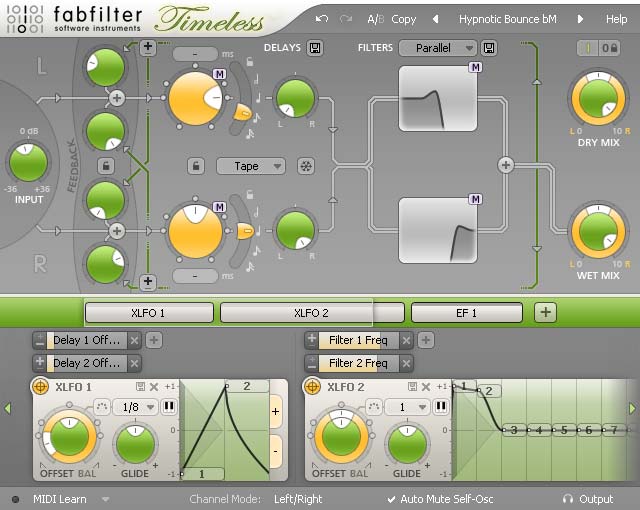The image size is (640, 510).
Task: Click the Delay 1 Off... modulation slot
Action: 87,340
